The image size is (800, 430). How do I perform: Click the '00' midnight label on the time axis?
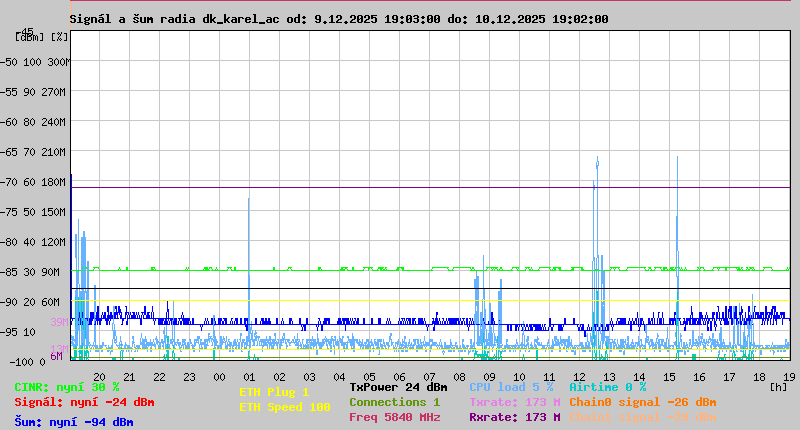pyautogui.click(x=219, y=377)
